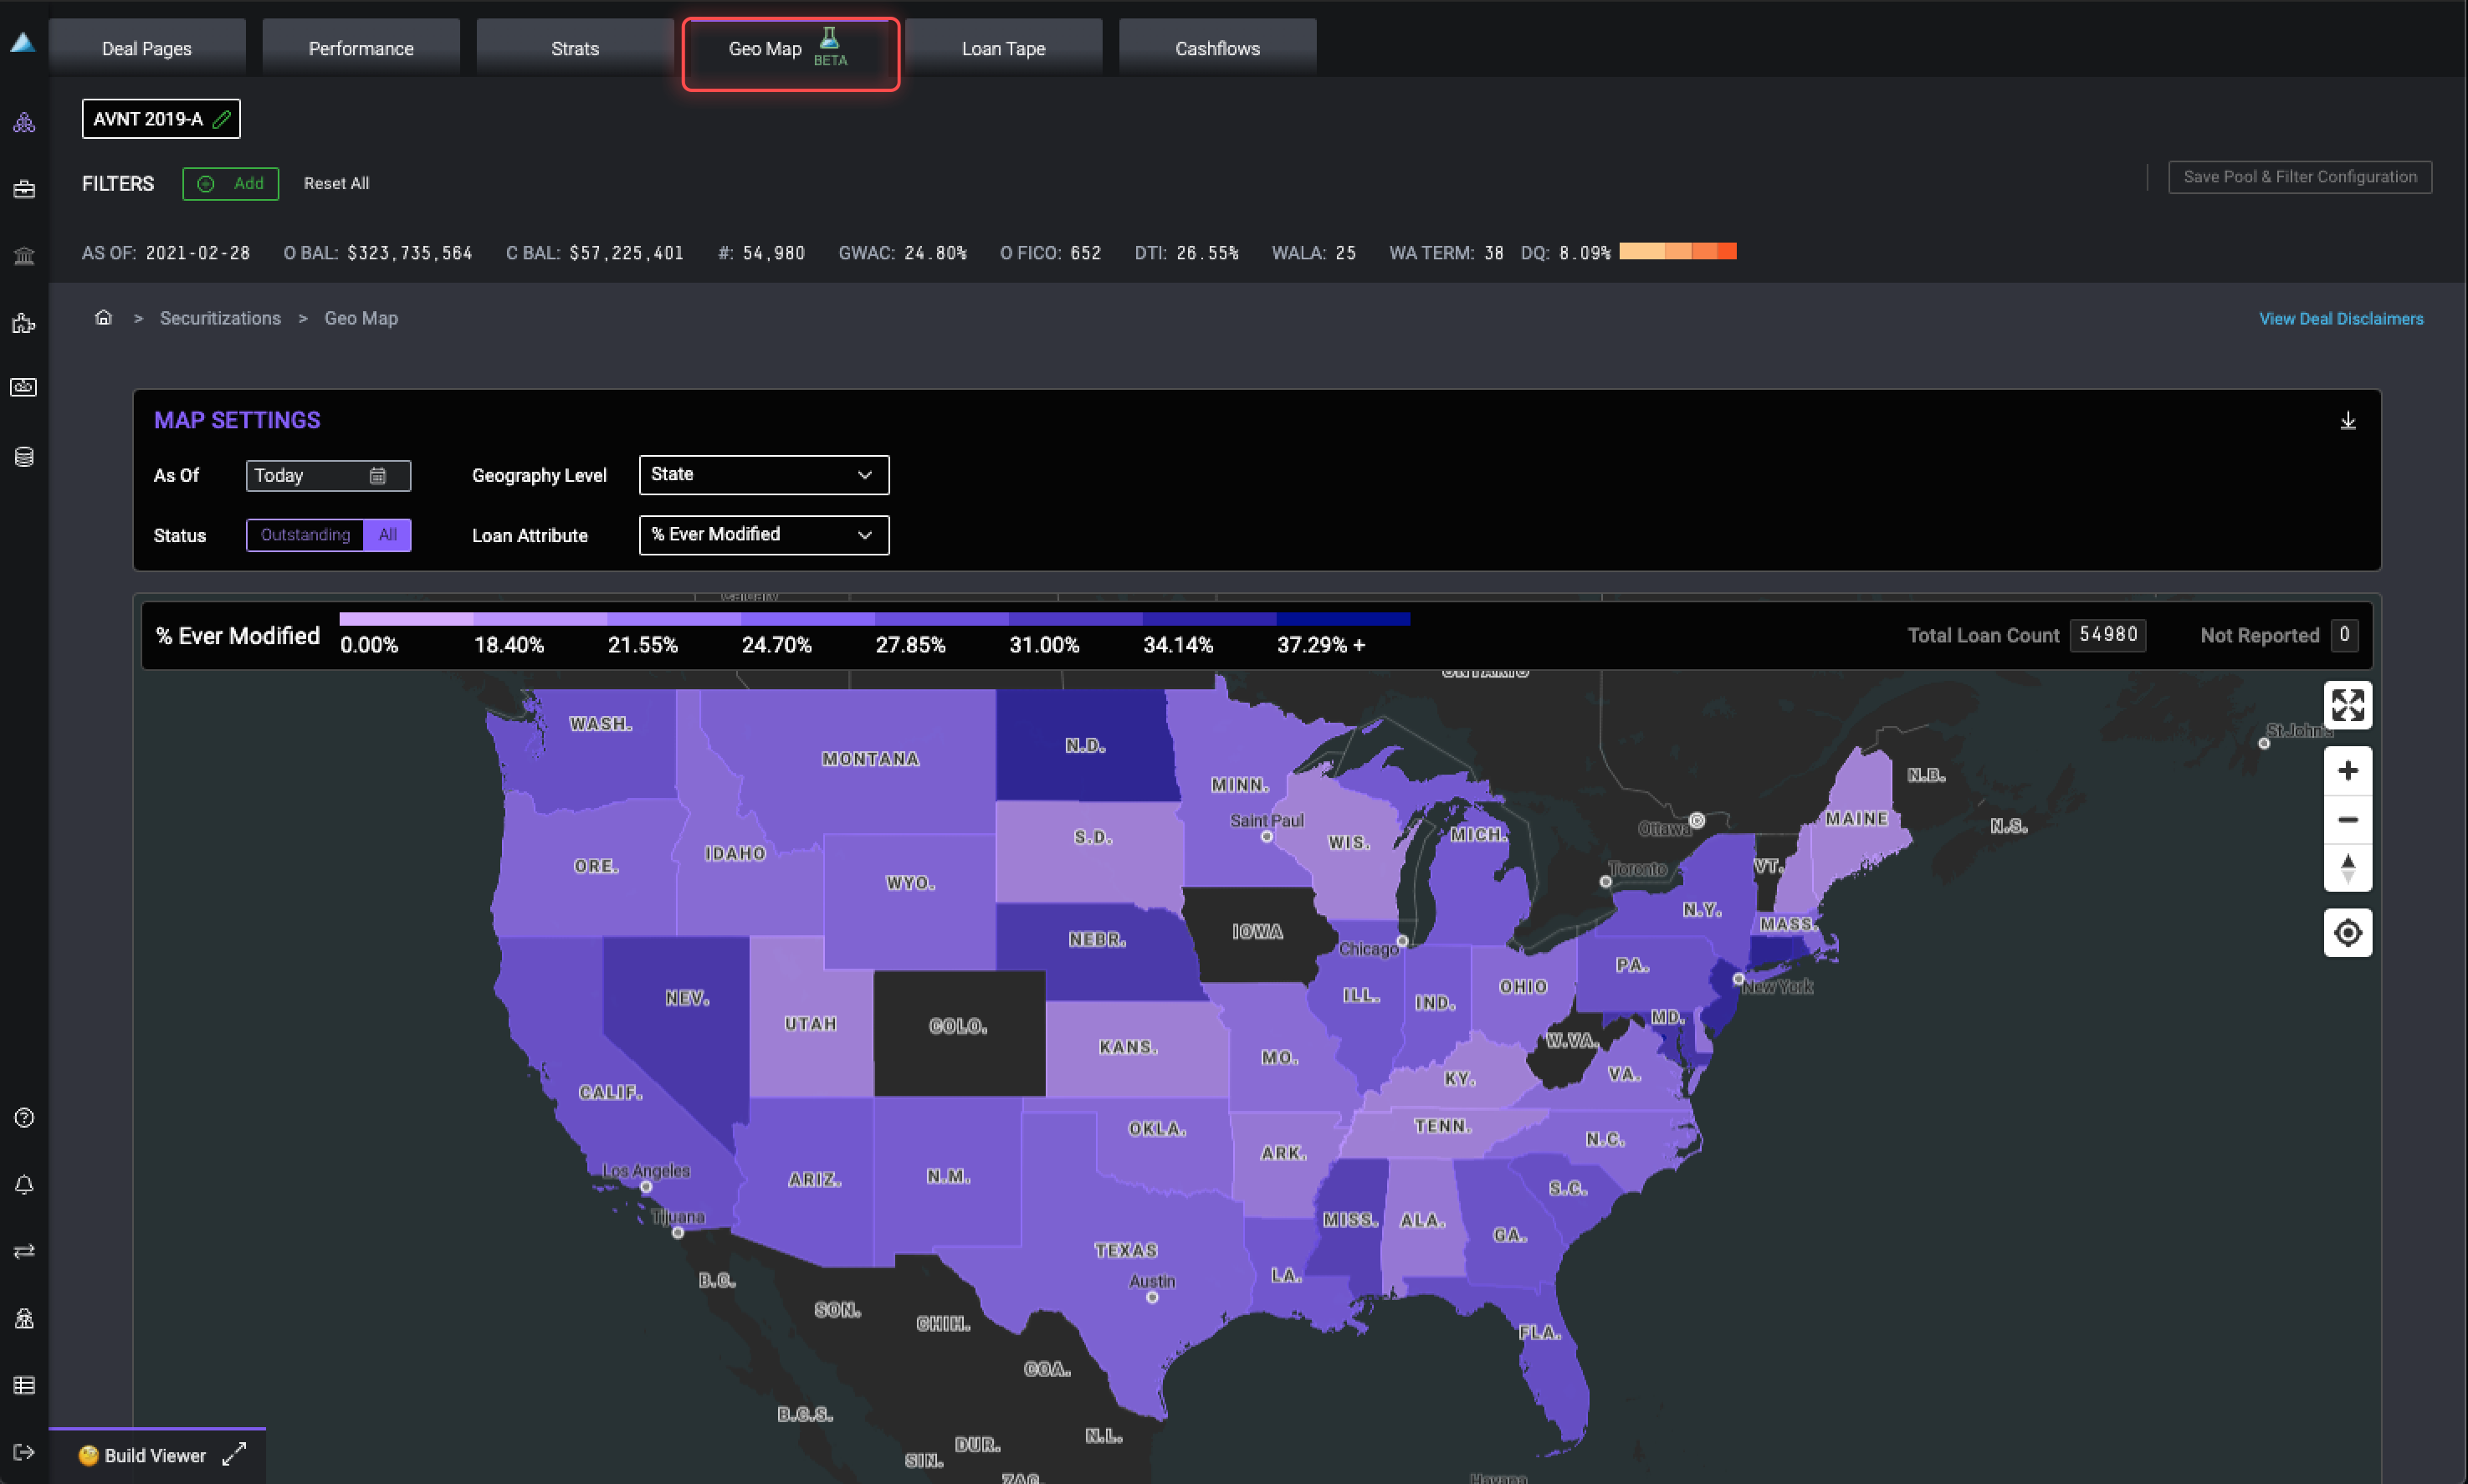Open notifications bell in sidebar

point(24,1185)
